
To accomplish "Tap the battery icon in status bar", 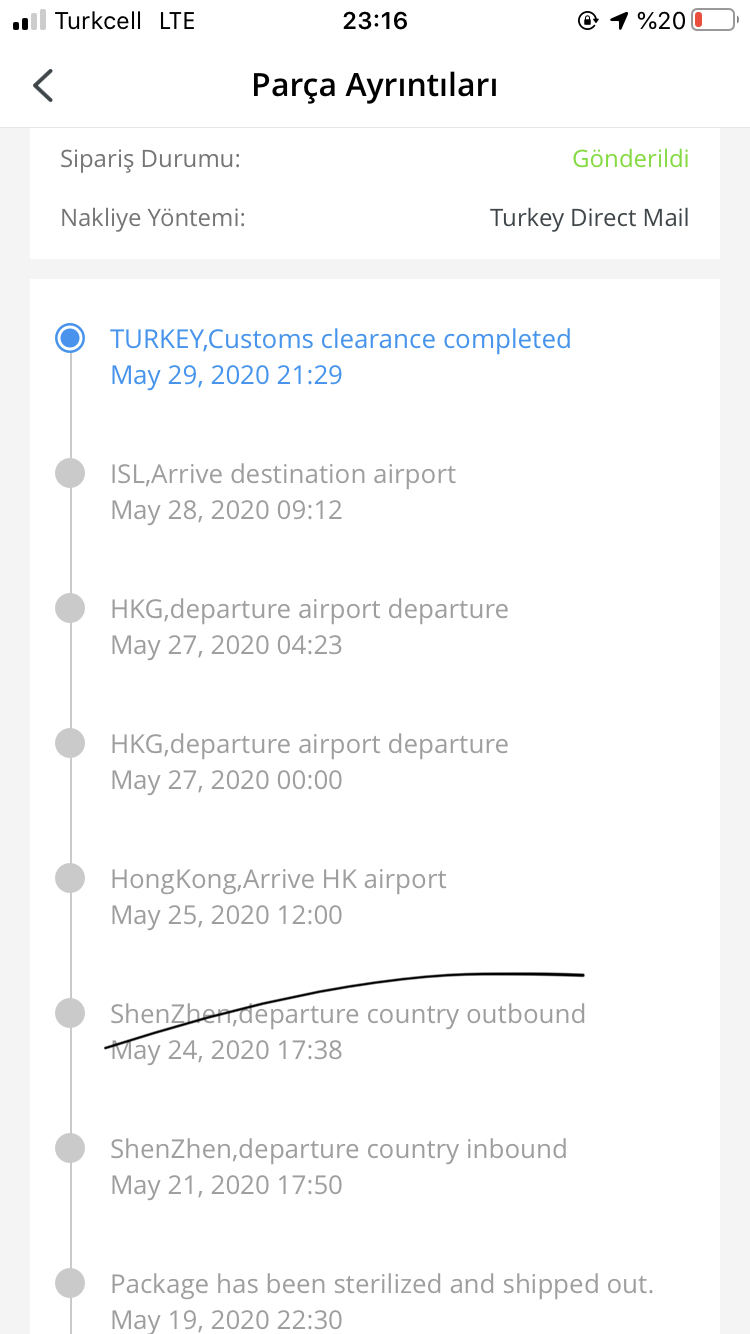I will [x=712, y=20].
